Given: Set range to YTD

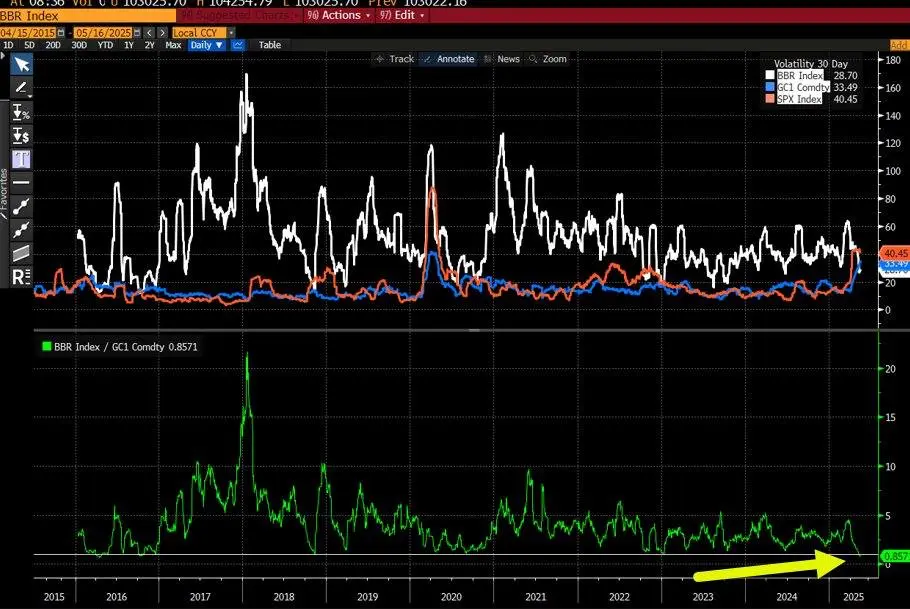Looking at the screenshot, I should pos(103,45).
